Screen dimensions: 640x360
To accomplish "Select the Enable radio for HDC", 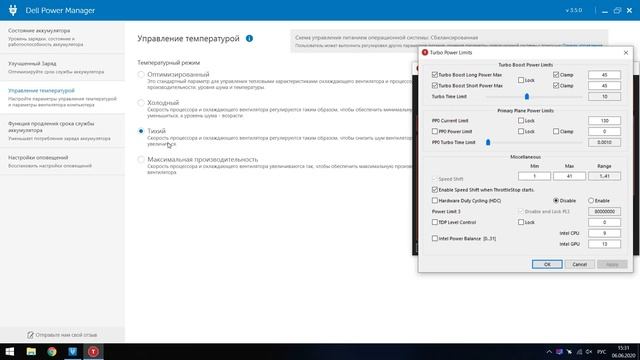I will coord(591,200).
